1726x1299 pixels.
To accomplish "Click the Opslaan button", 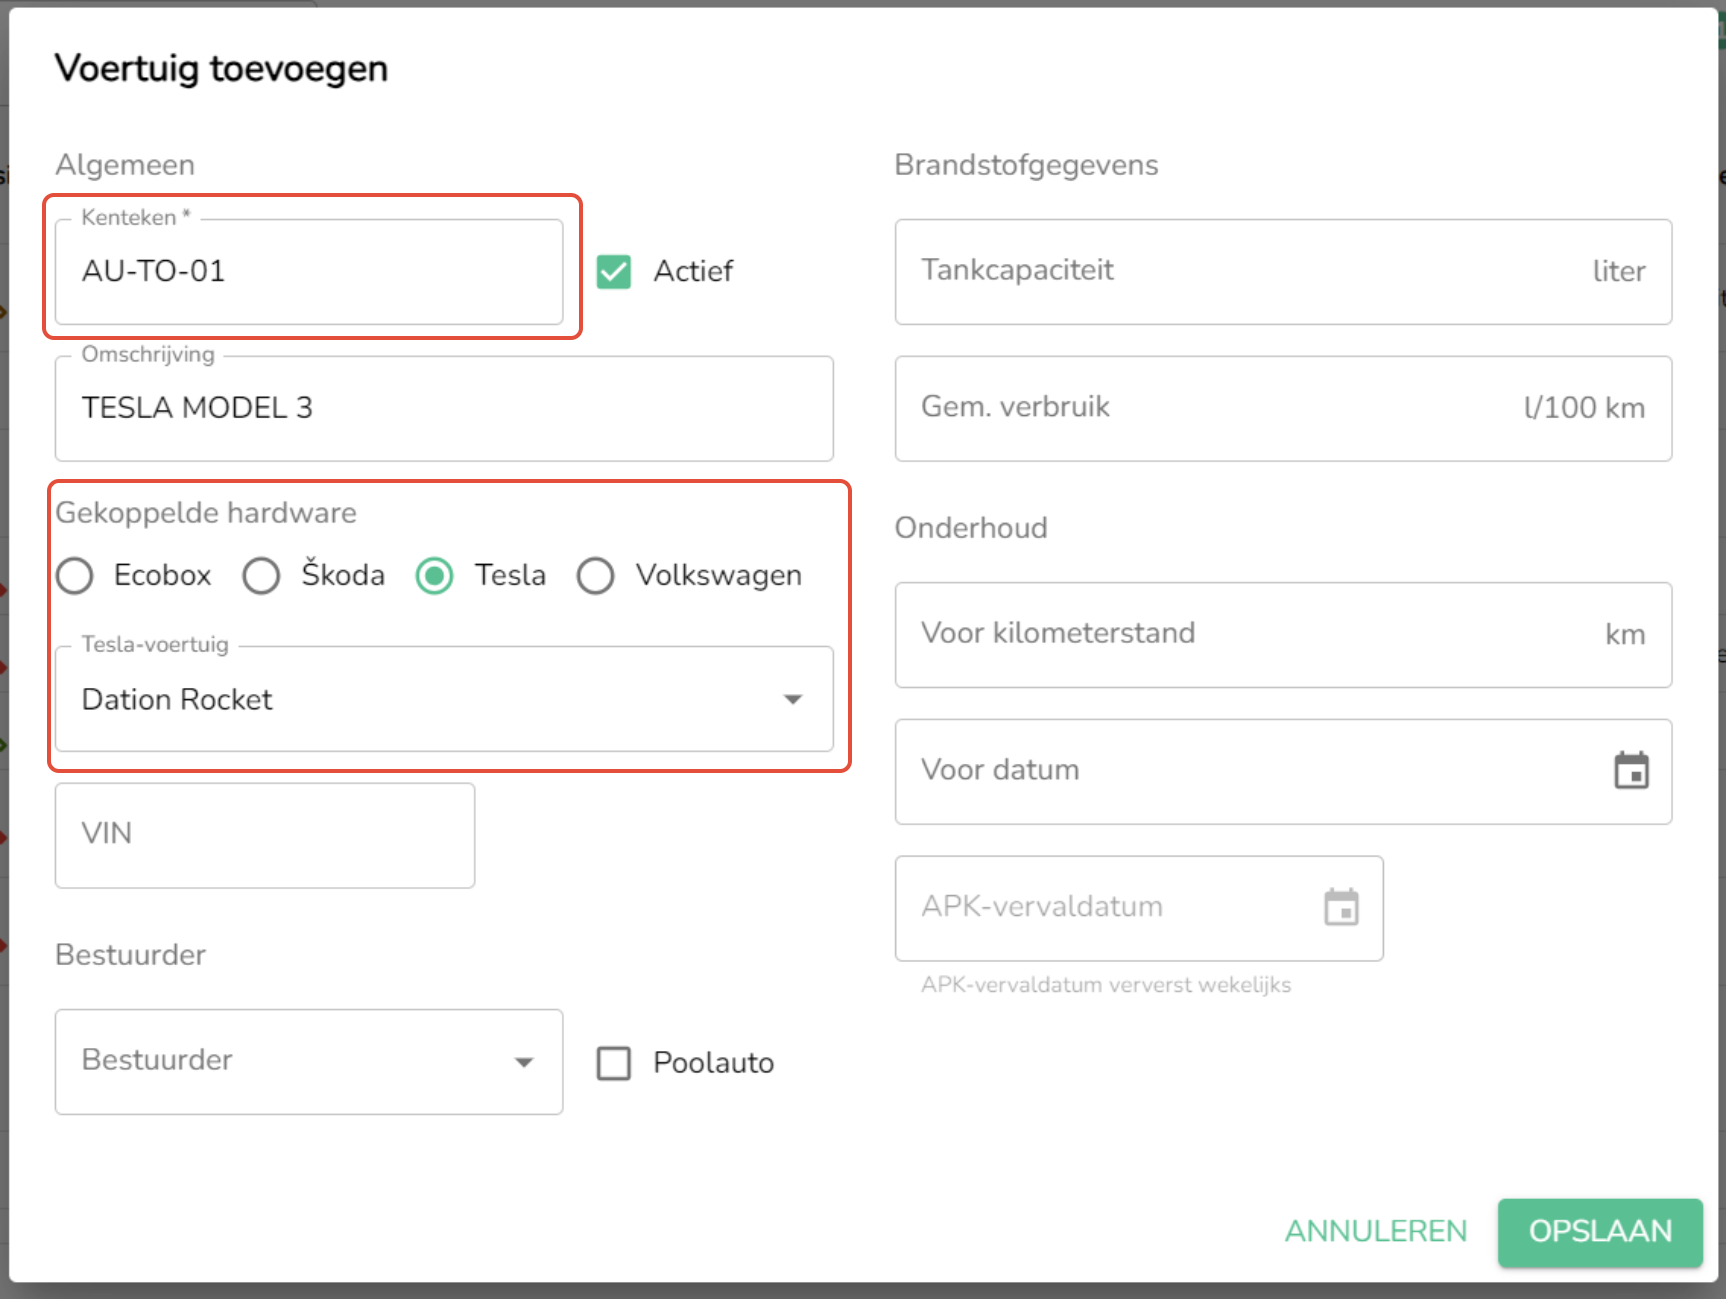I will tap(1599, 1231).
